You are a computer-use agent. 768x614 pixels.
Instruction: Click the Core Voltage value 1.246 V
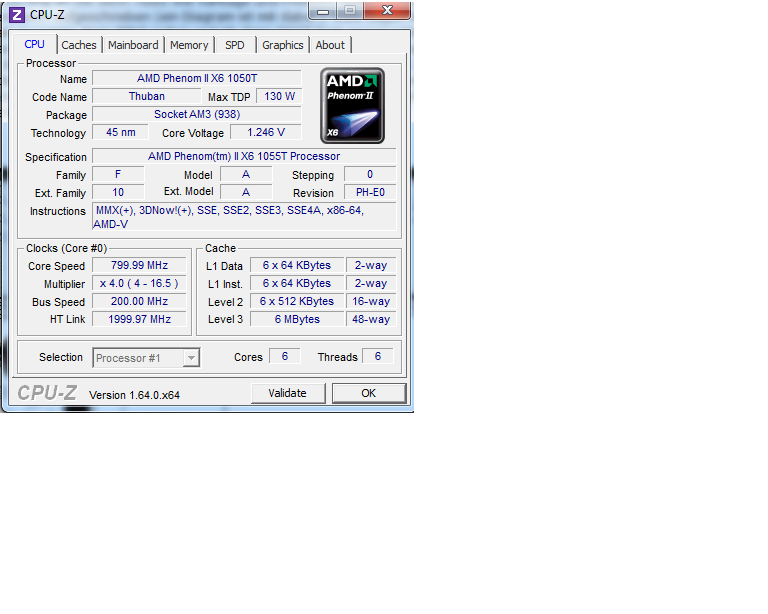[266, 132]
